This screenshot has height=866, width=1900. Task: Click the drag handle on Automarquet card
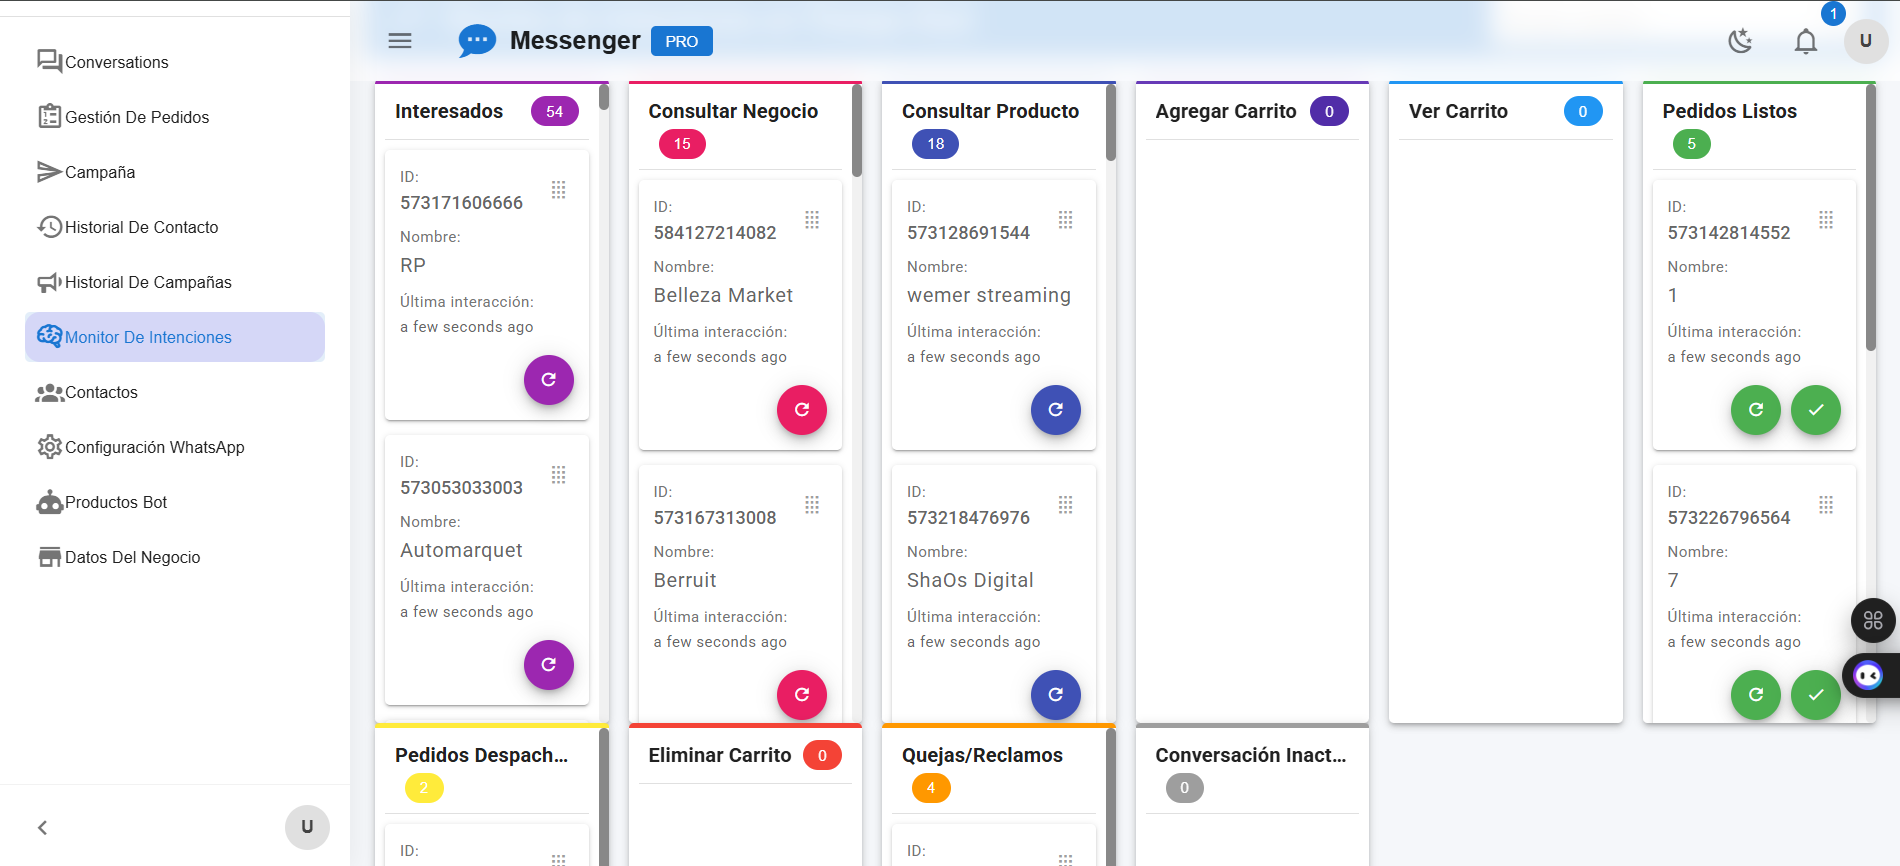[559, 475]
